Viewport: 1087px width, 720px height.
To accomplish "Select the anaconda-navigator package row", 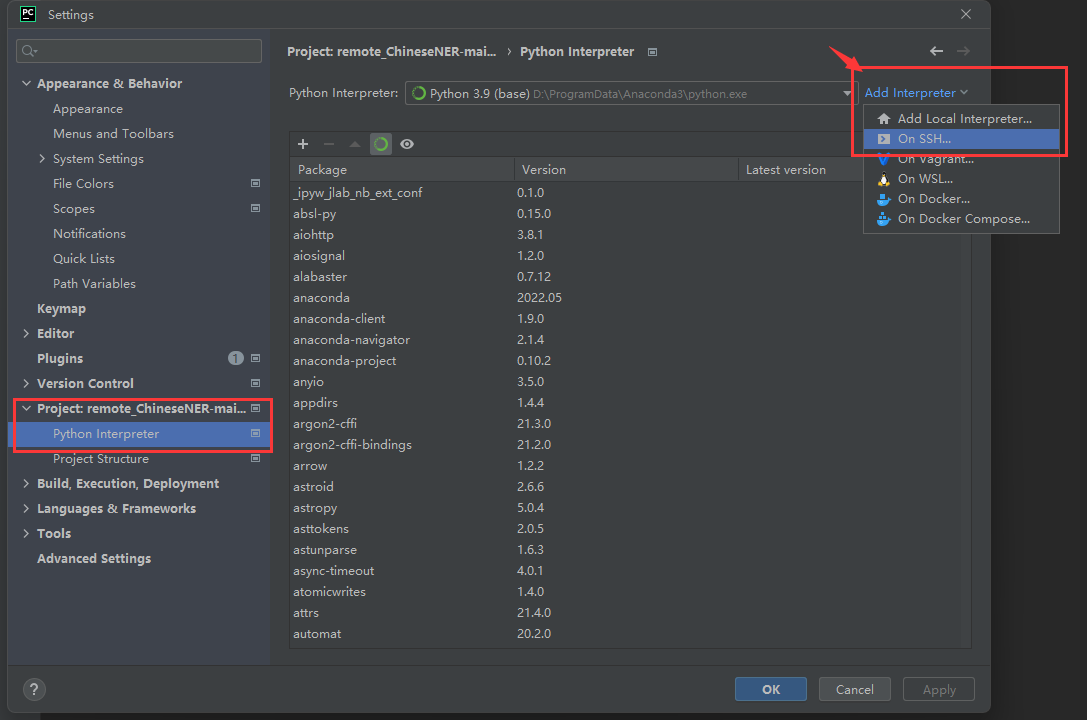I will tap(351, 340).
